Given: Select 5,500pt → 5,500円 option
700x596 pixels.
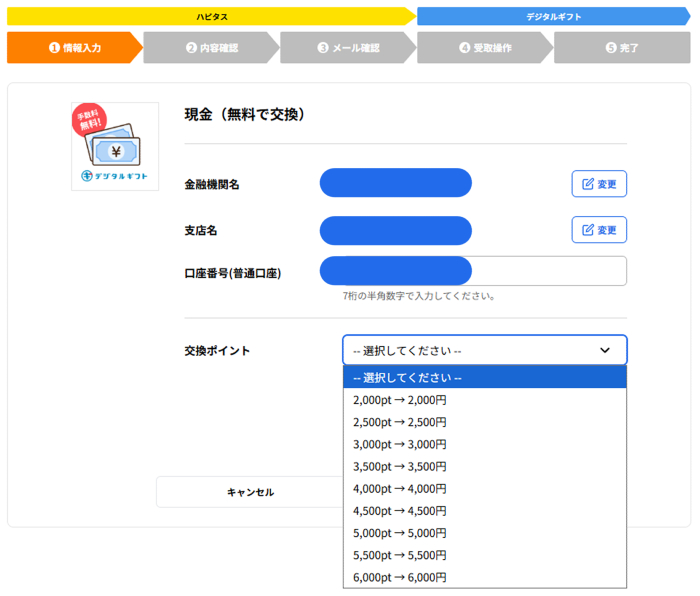Looking at the screenshot, I should tap(484, 555).
